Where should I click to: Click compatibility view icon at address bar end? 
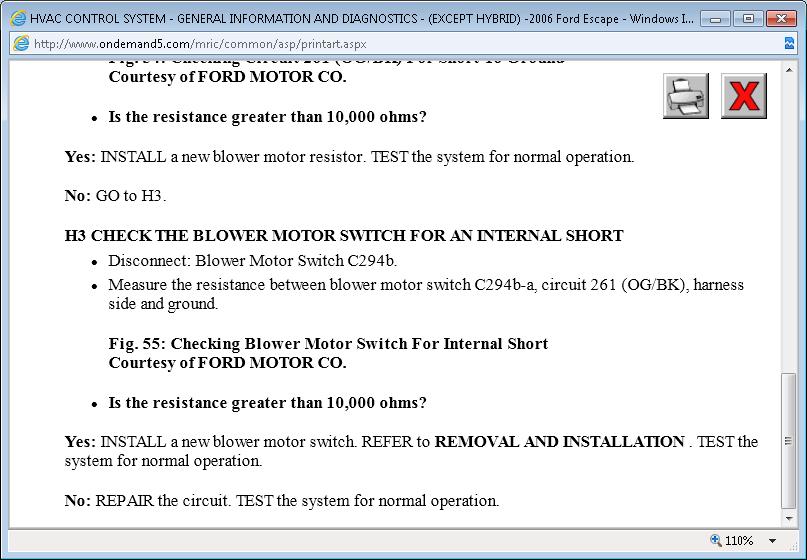(789, 43)
